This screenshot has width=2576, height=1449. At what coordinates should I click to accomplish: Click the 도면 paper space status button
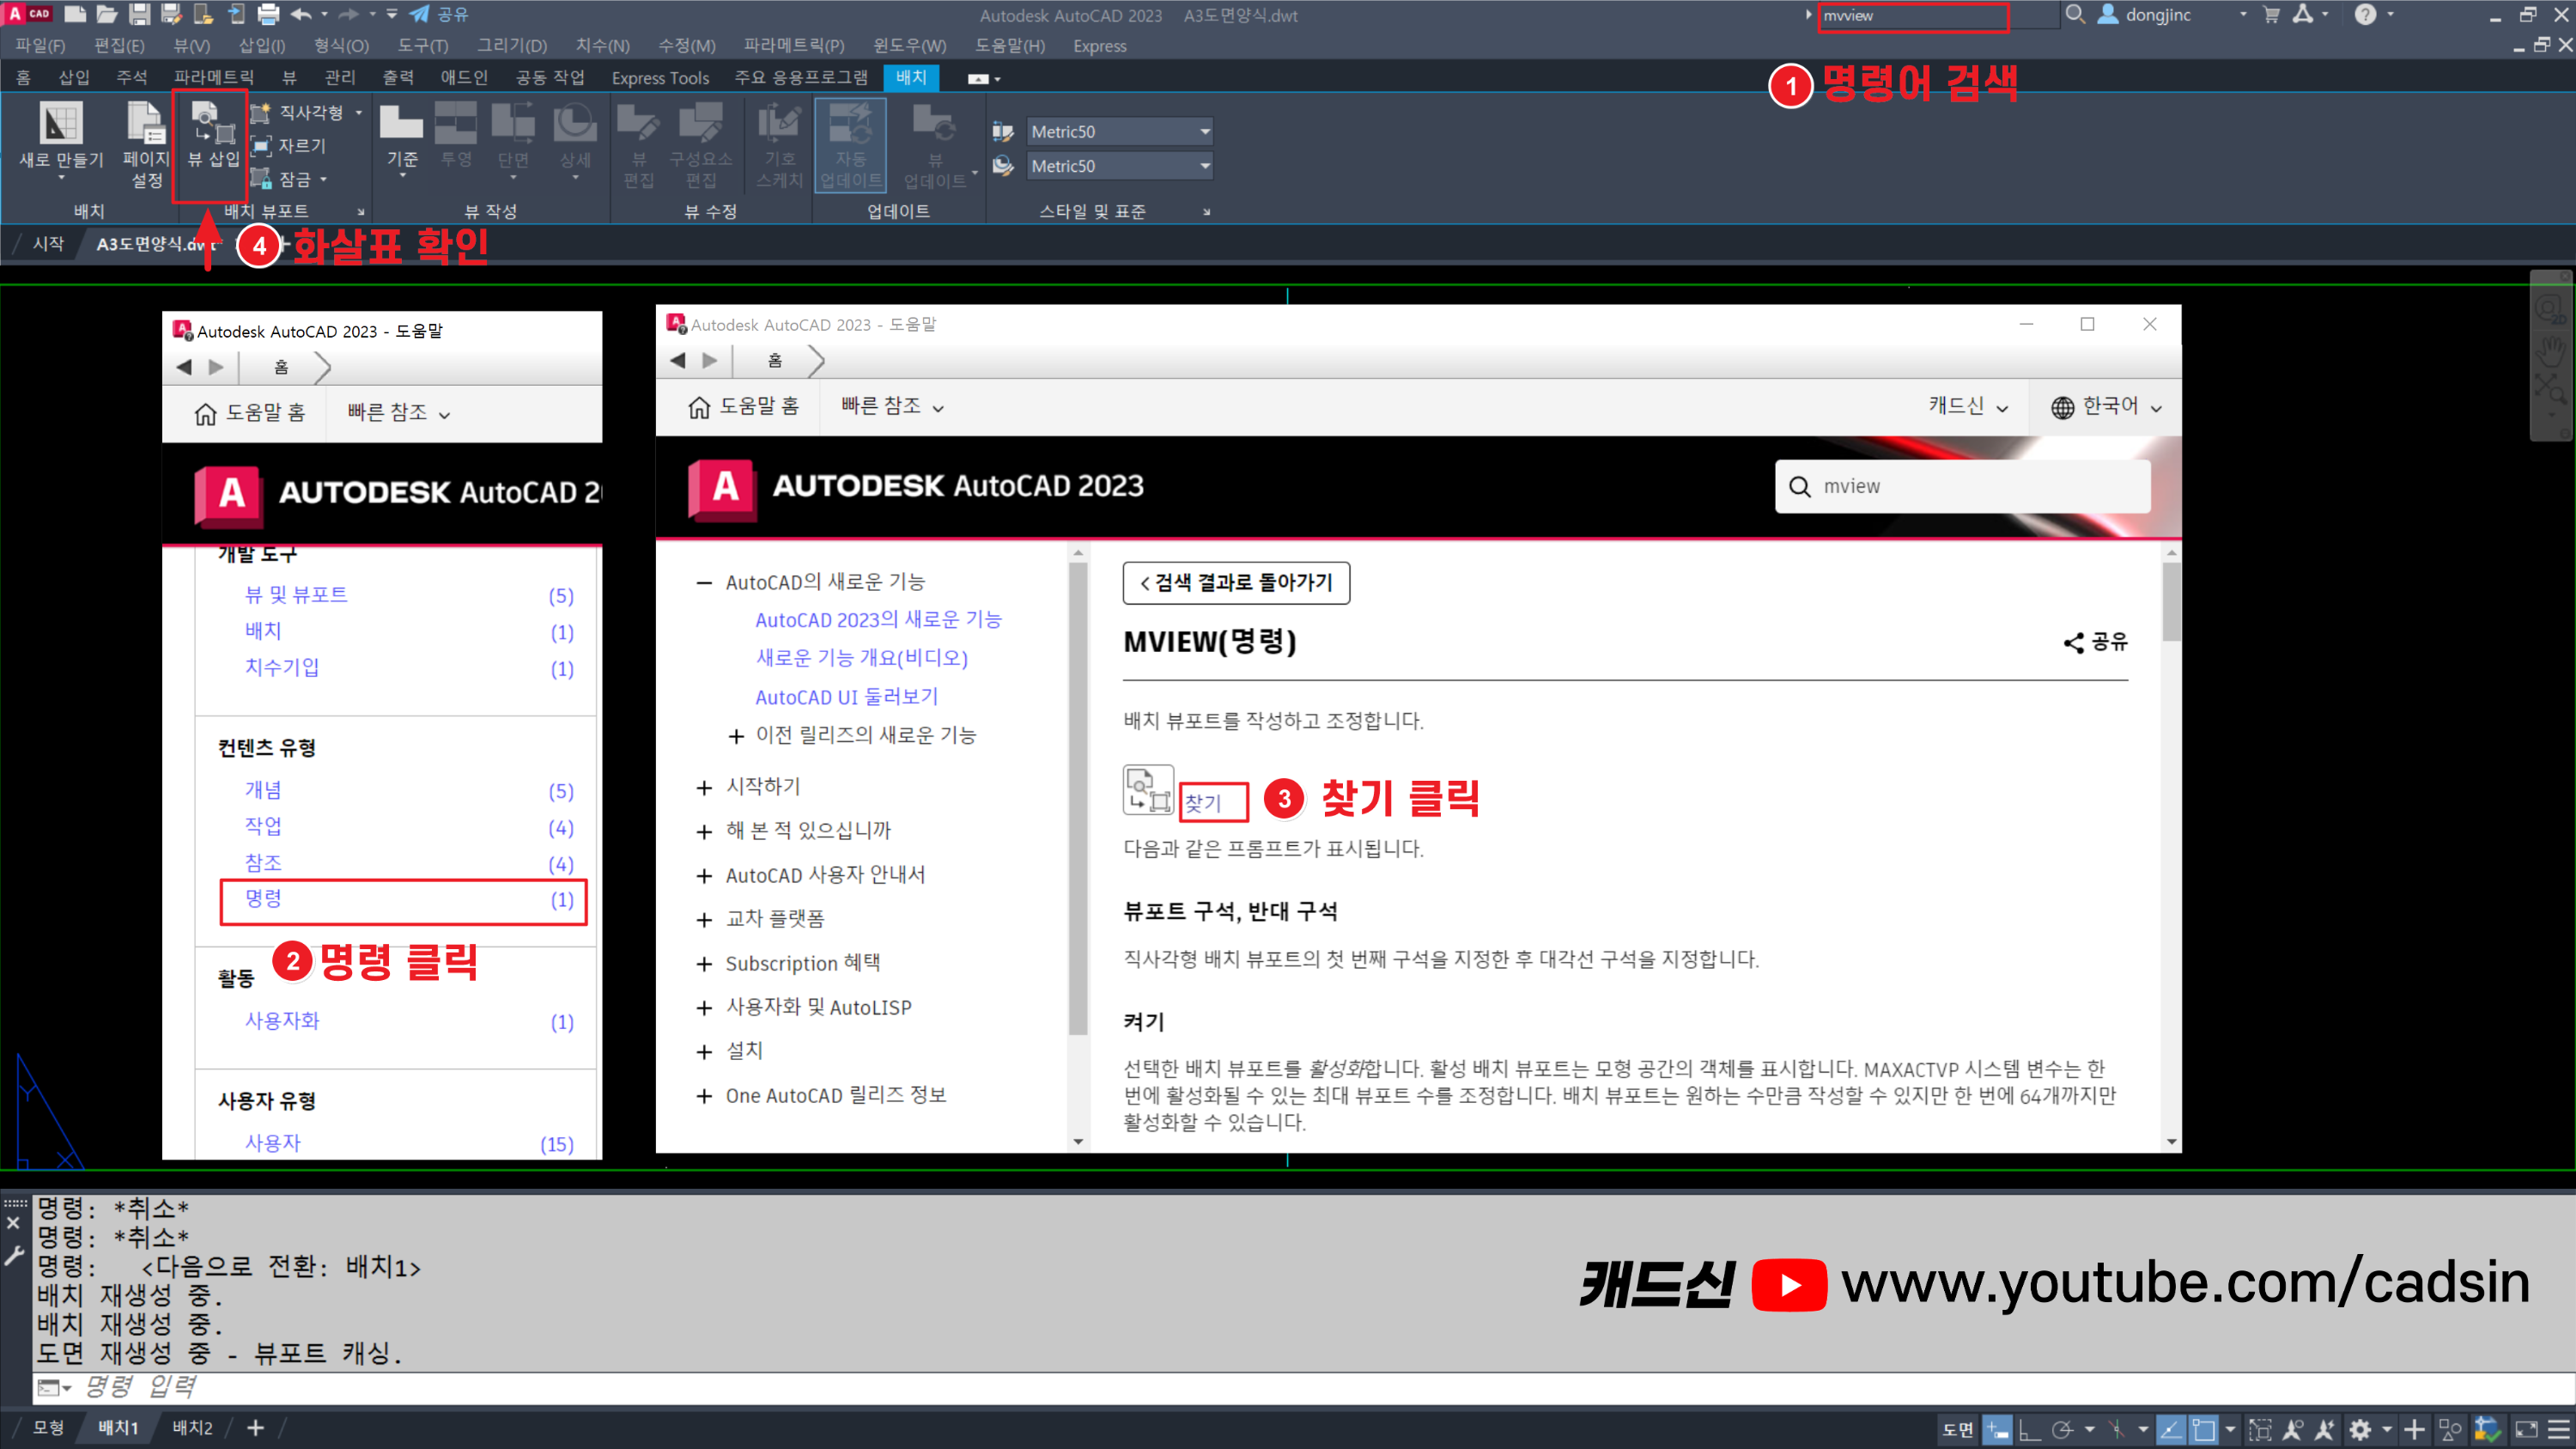coord(1957,1429)
